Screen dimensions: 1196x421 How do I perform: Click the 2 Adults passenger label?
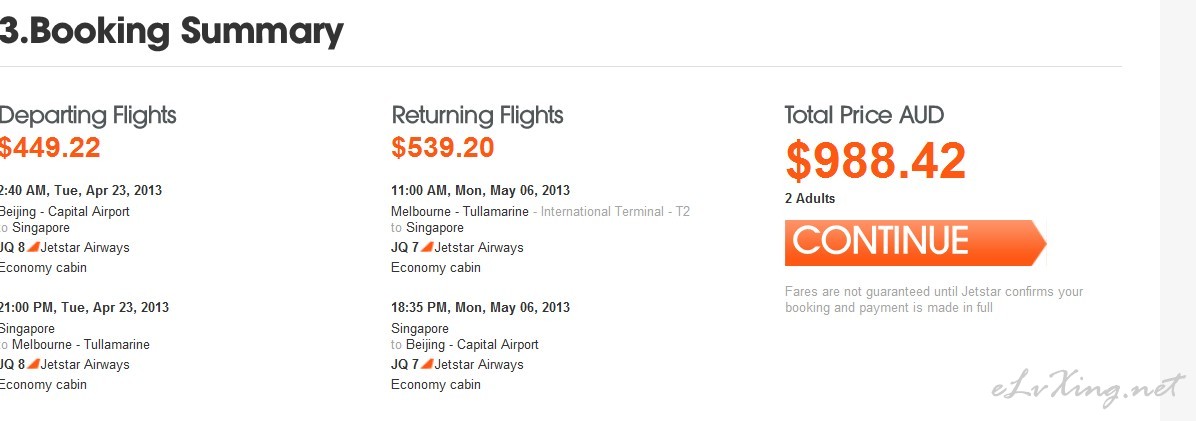810,199
